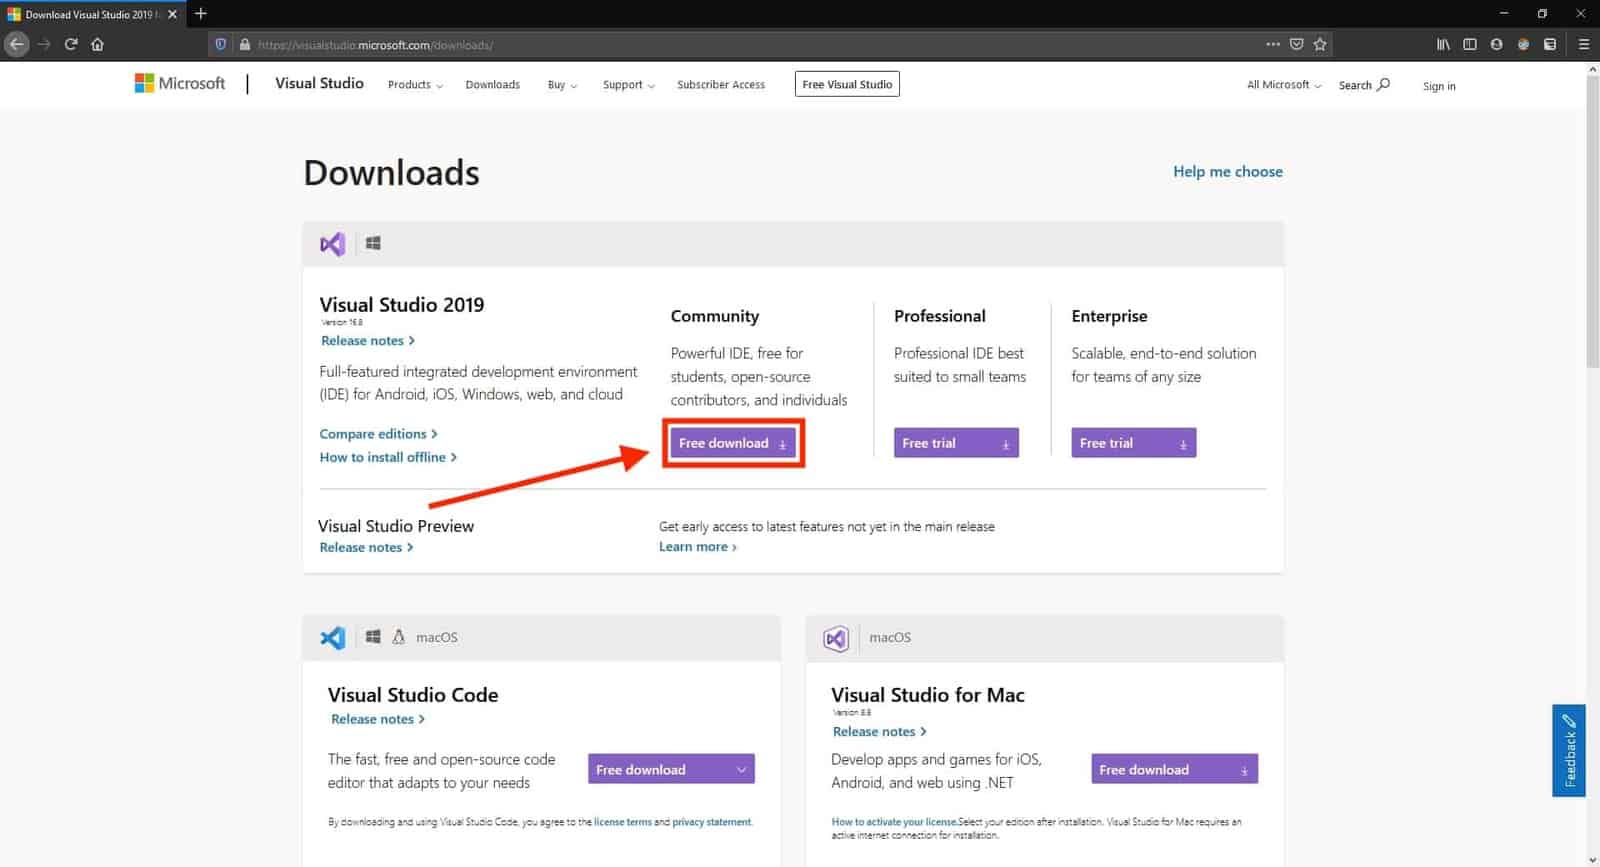Open the Feedback side tab

pos(1569,750)
